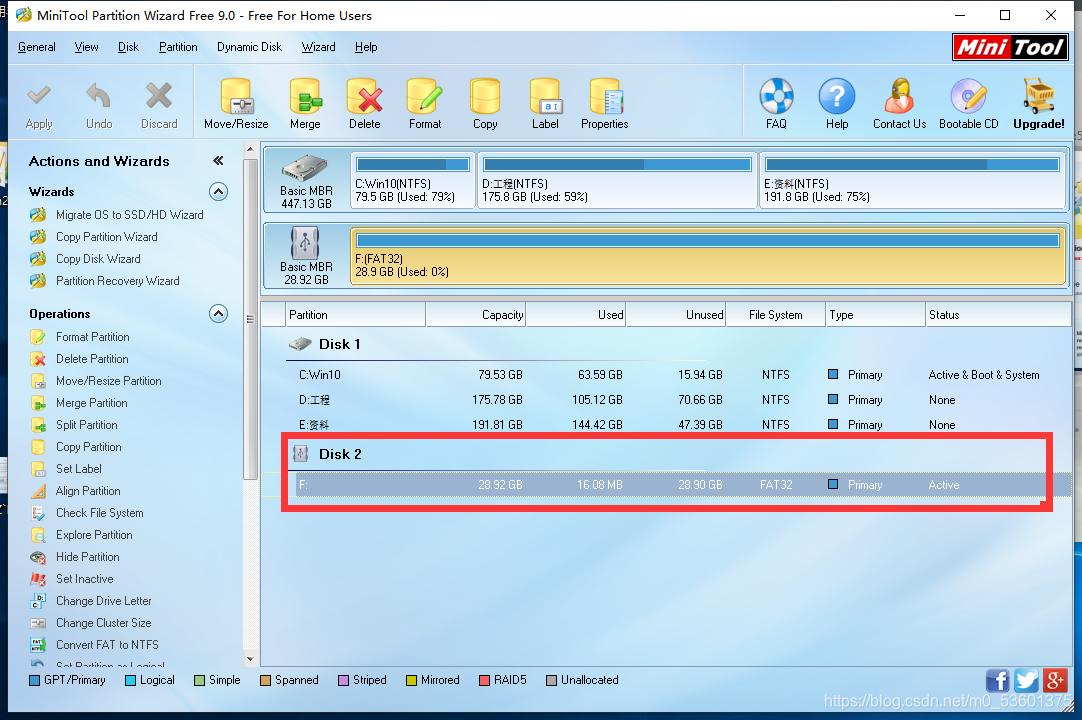
Task: Open the Twitter share icon
Action: pos(1026,681)
